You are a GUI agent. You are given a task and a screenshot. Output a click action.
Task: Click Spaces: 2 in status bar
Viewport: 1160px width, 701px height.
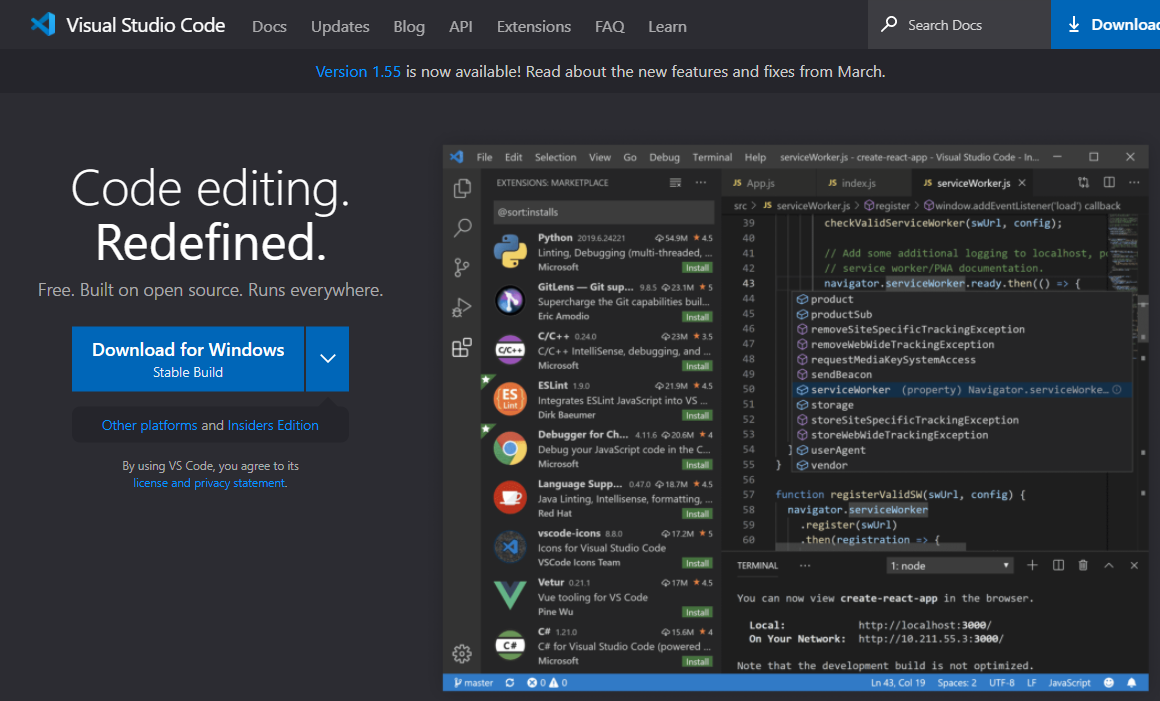point(957,683)
